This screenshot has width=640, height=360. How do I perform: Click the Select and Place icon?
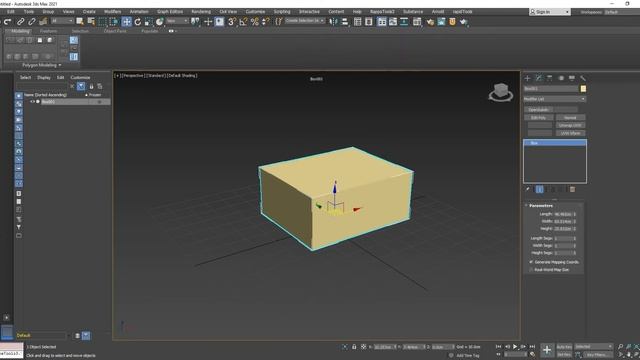[160, 22]
